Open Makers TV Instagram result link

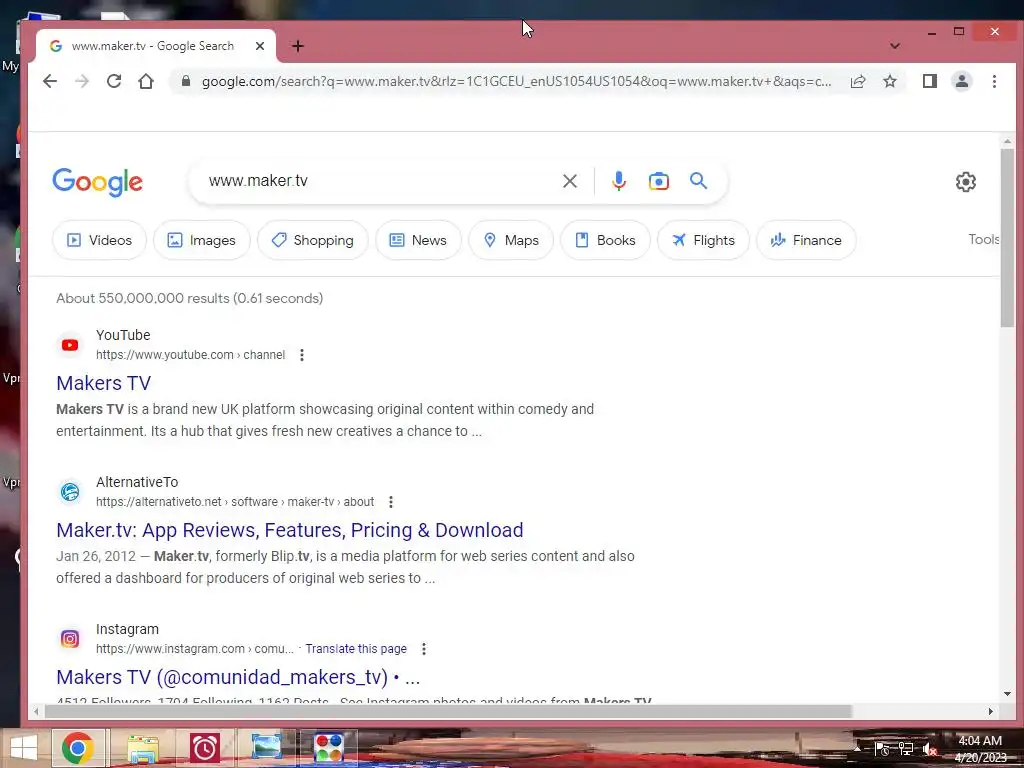[238, 677]
